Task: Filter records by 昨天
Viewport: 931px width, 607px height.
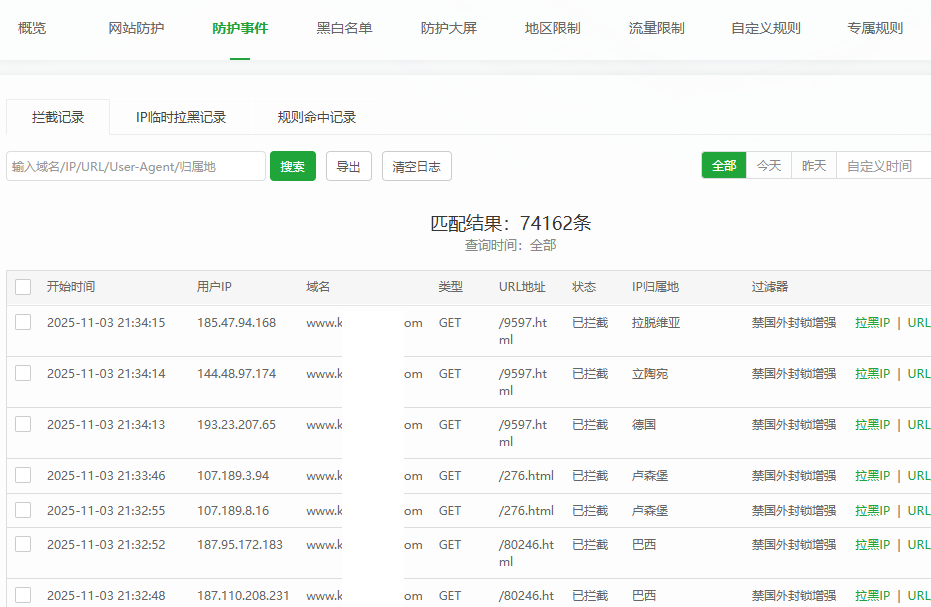Action: (x=814, y=166)
